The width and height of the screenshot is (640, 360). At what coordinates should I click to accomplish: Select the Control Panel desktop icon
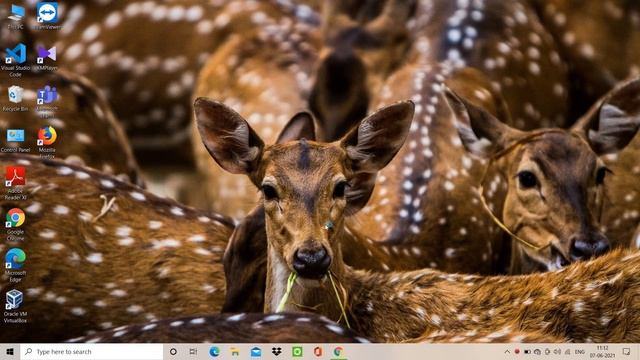pyautogui.click(x=16, y=140)
